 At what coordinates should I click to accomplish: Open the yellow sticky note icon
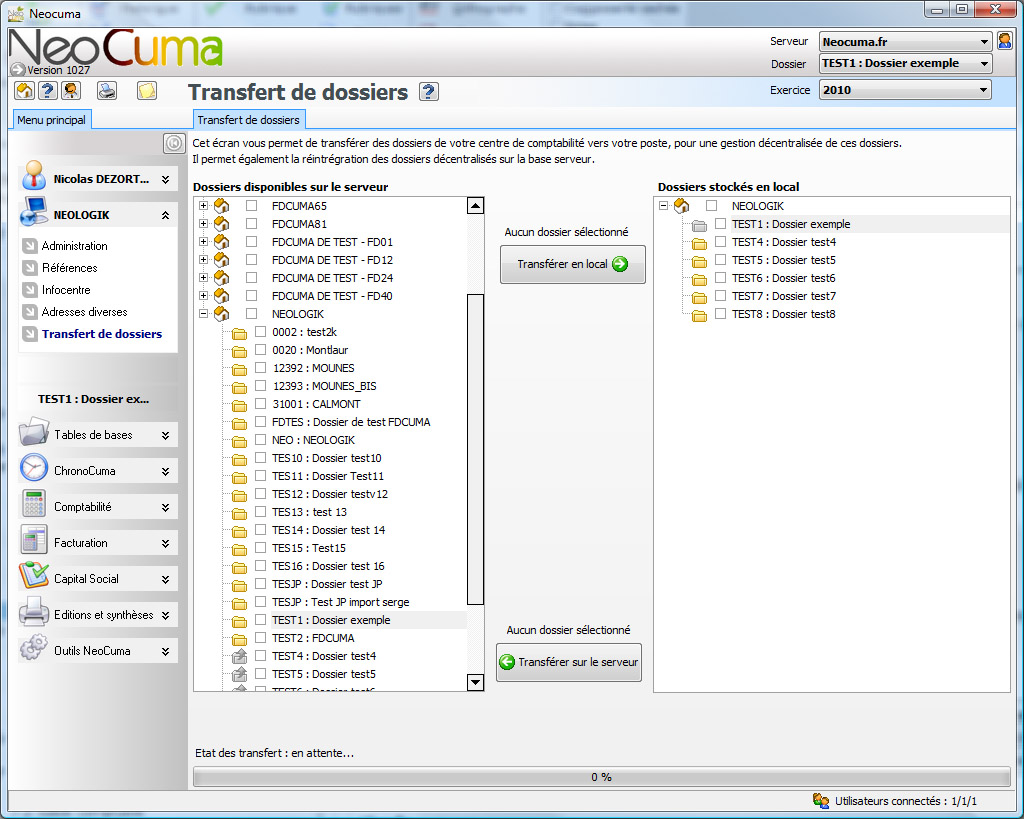[147, 90]
